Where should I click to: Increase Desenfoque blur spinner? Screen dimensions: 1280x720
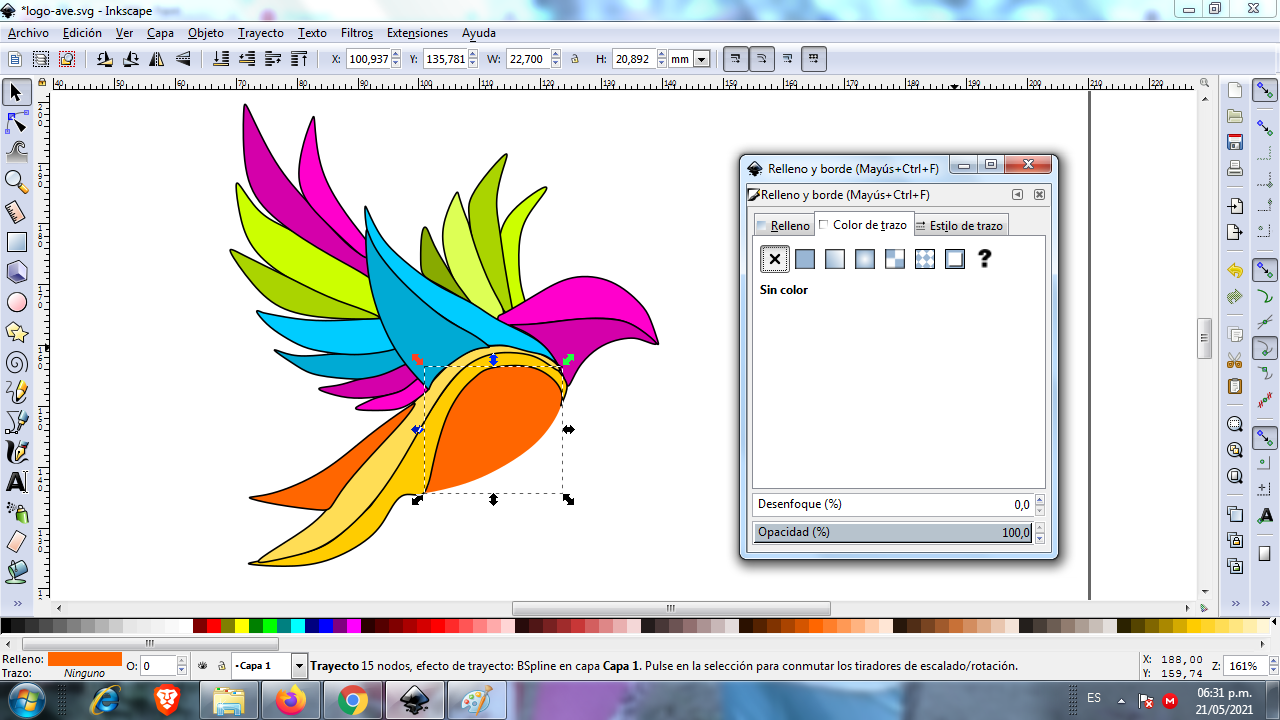pyautogui.click(x=1040, y=500)
